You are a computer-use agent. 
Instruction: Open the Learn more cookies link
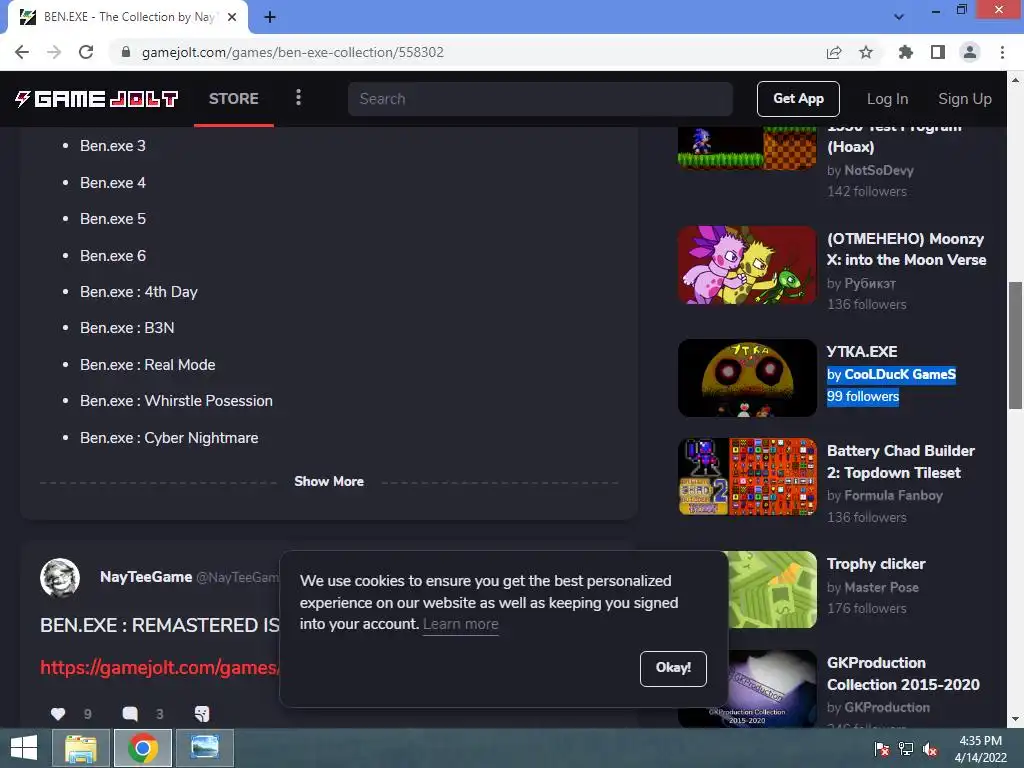pos(460,624)
